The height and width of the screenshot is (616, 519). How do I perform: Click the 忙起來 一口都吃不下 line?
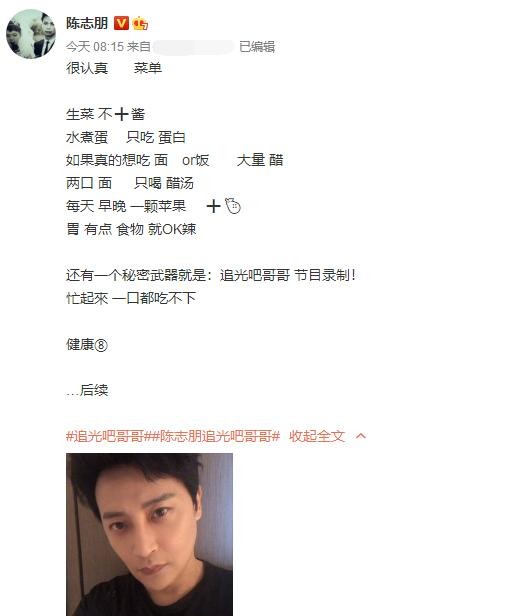point(131,298)
